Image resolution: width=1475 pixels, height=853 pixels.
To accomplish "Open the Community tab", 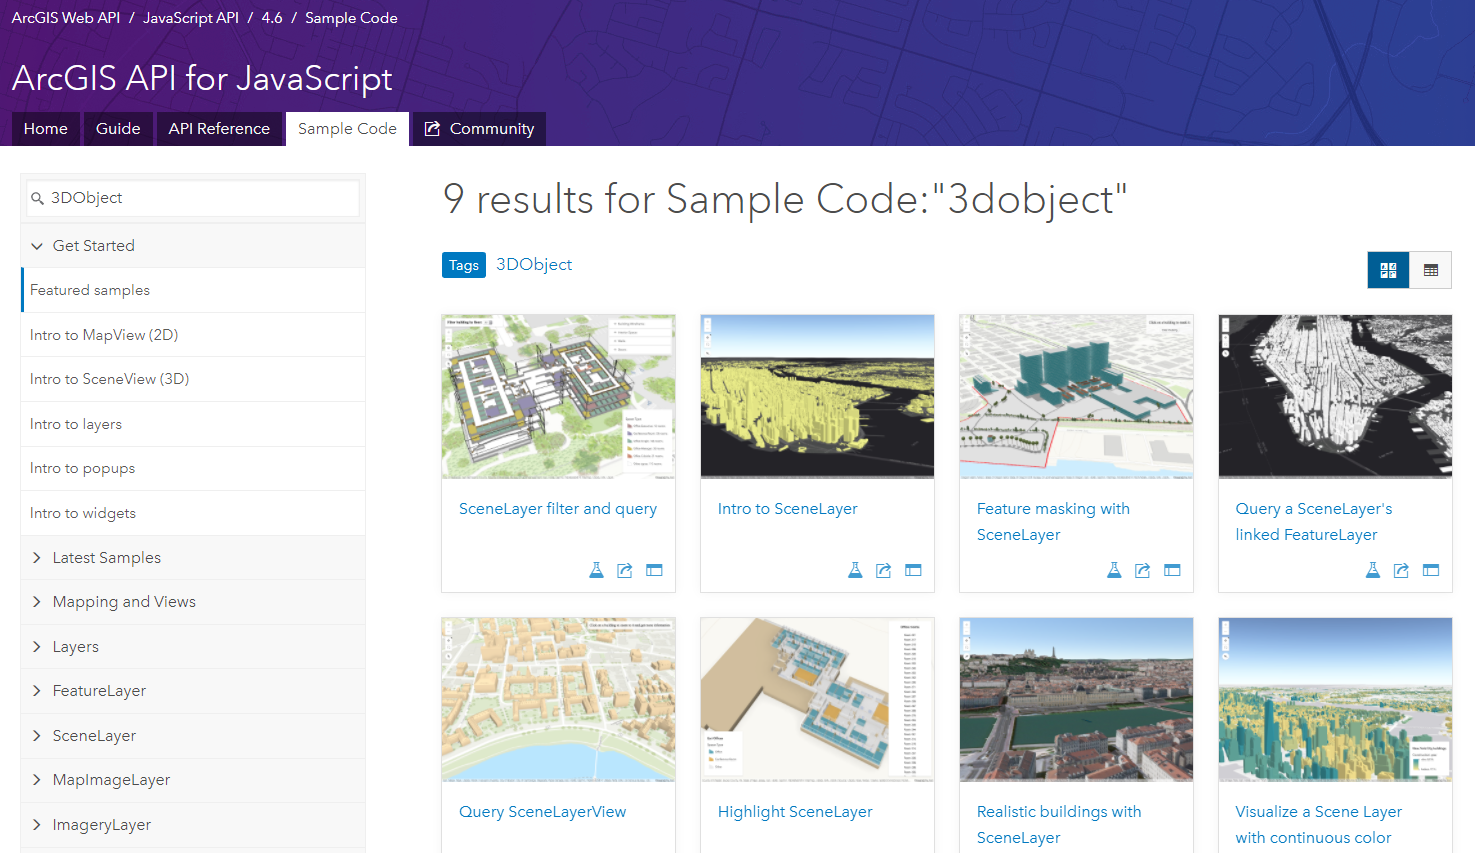I will coord(480,129).
